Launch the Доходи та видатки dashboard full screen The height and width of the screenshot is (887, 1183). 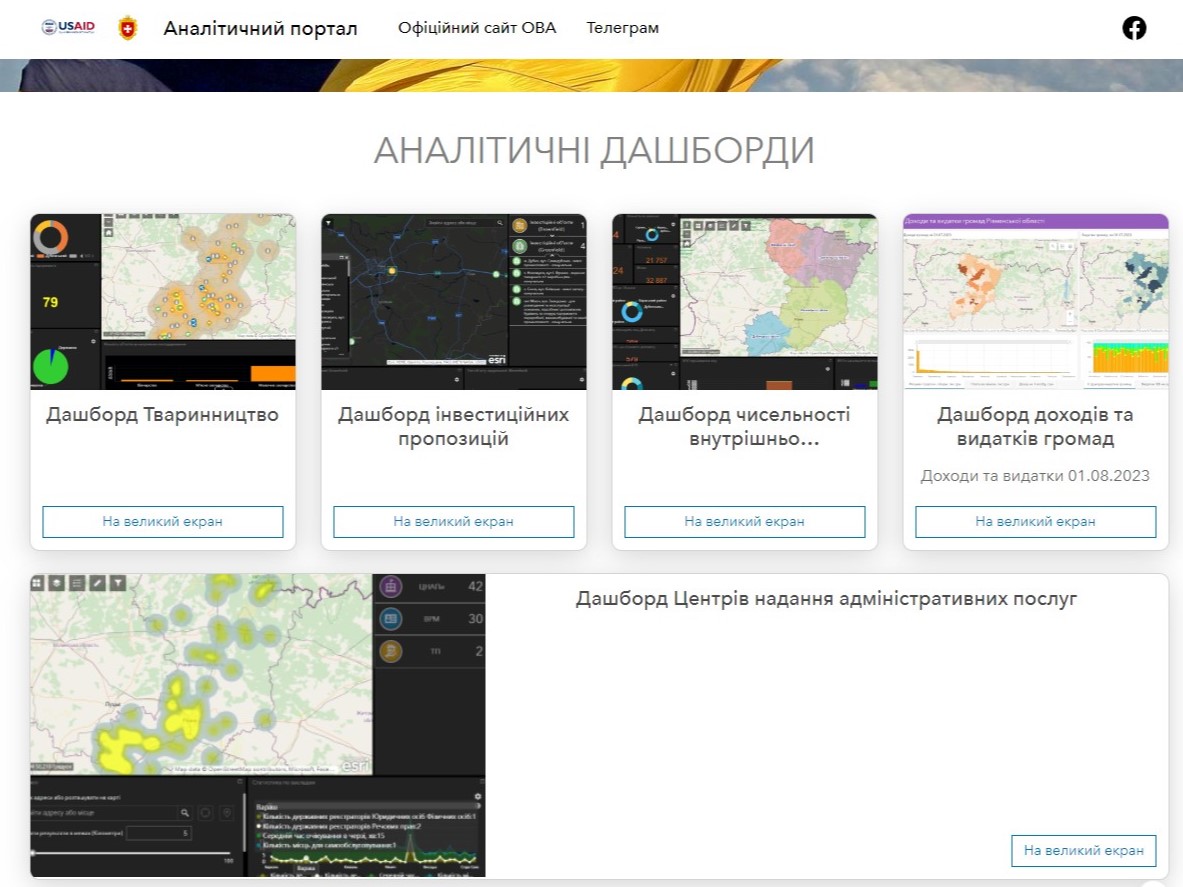[x=1035, y=521]
